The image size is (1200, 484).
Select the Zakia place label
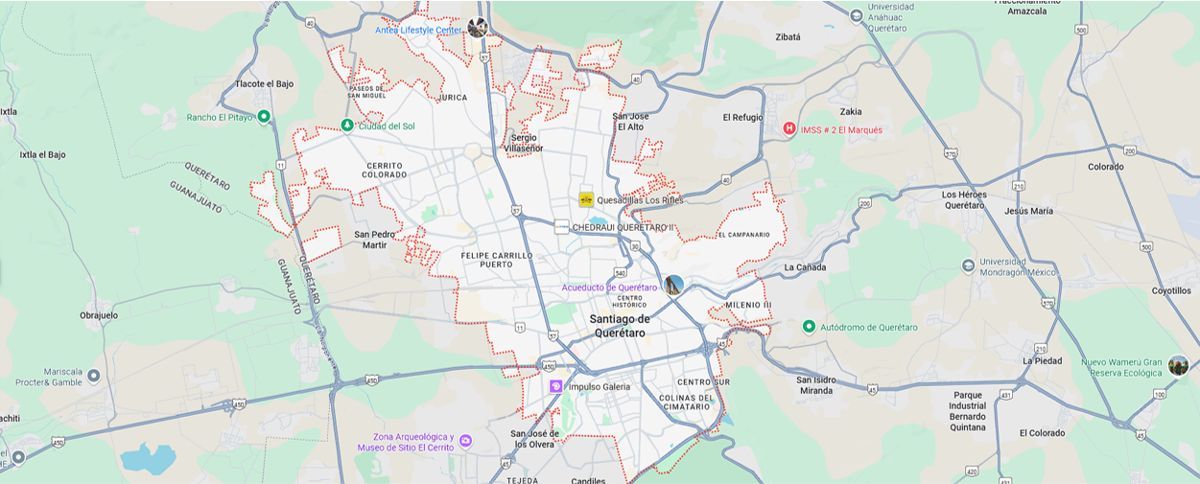click(x=852, y=112)
